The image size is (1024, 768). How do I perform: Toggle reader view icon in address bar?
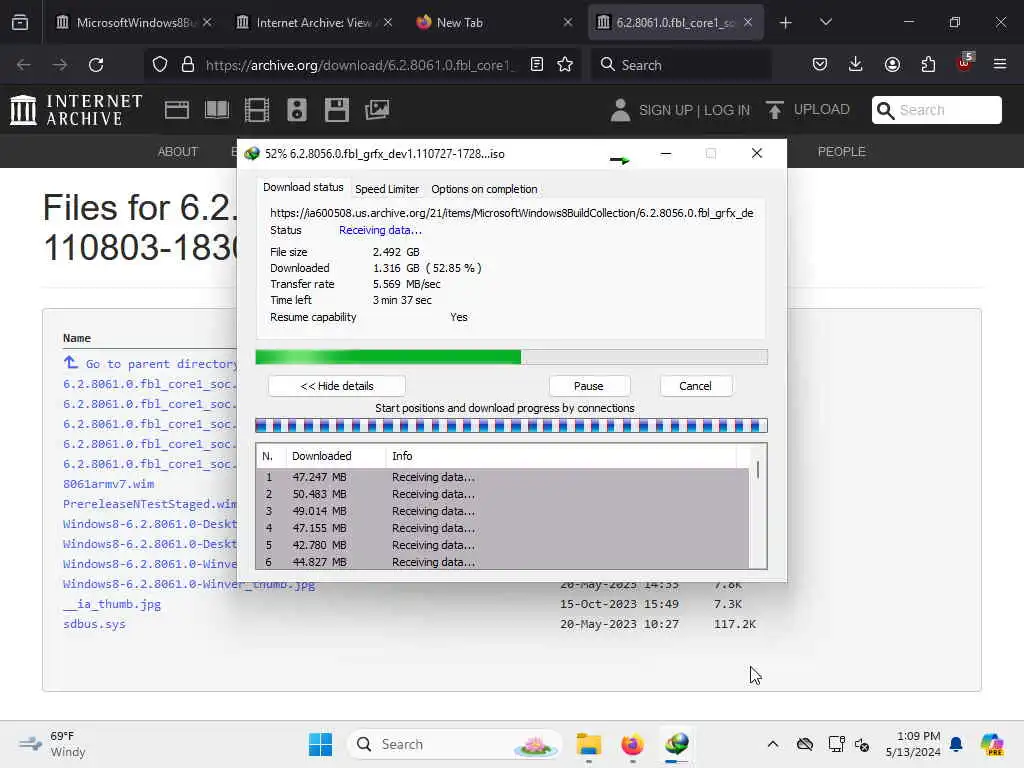click(537, 65)
